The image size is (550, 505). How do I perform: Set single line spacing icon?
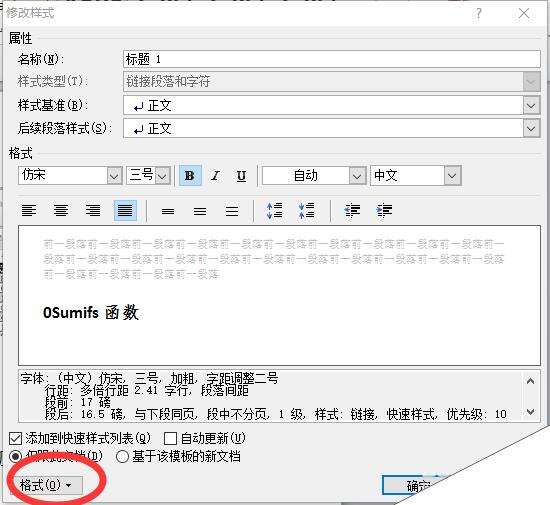pos(168,211)
